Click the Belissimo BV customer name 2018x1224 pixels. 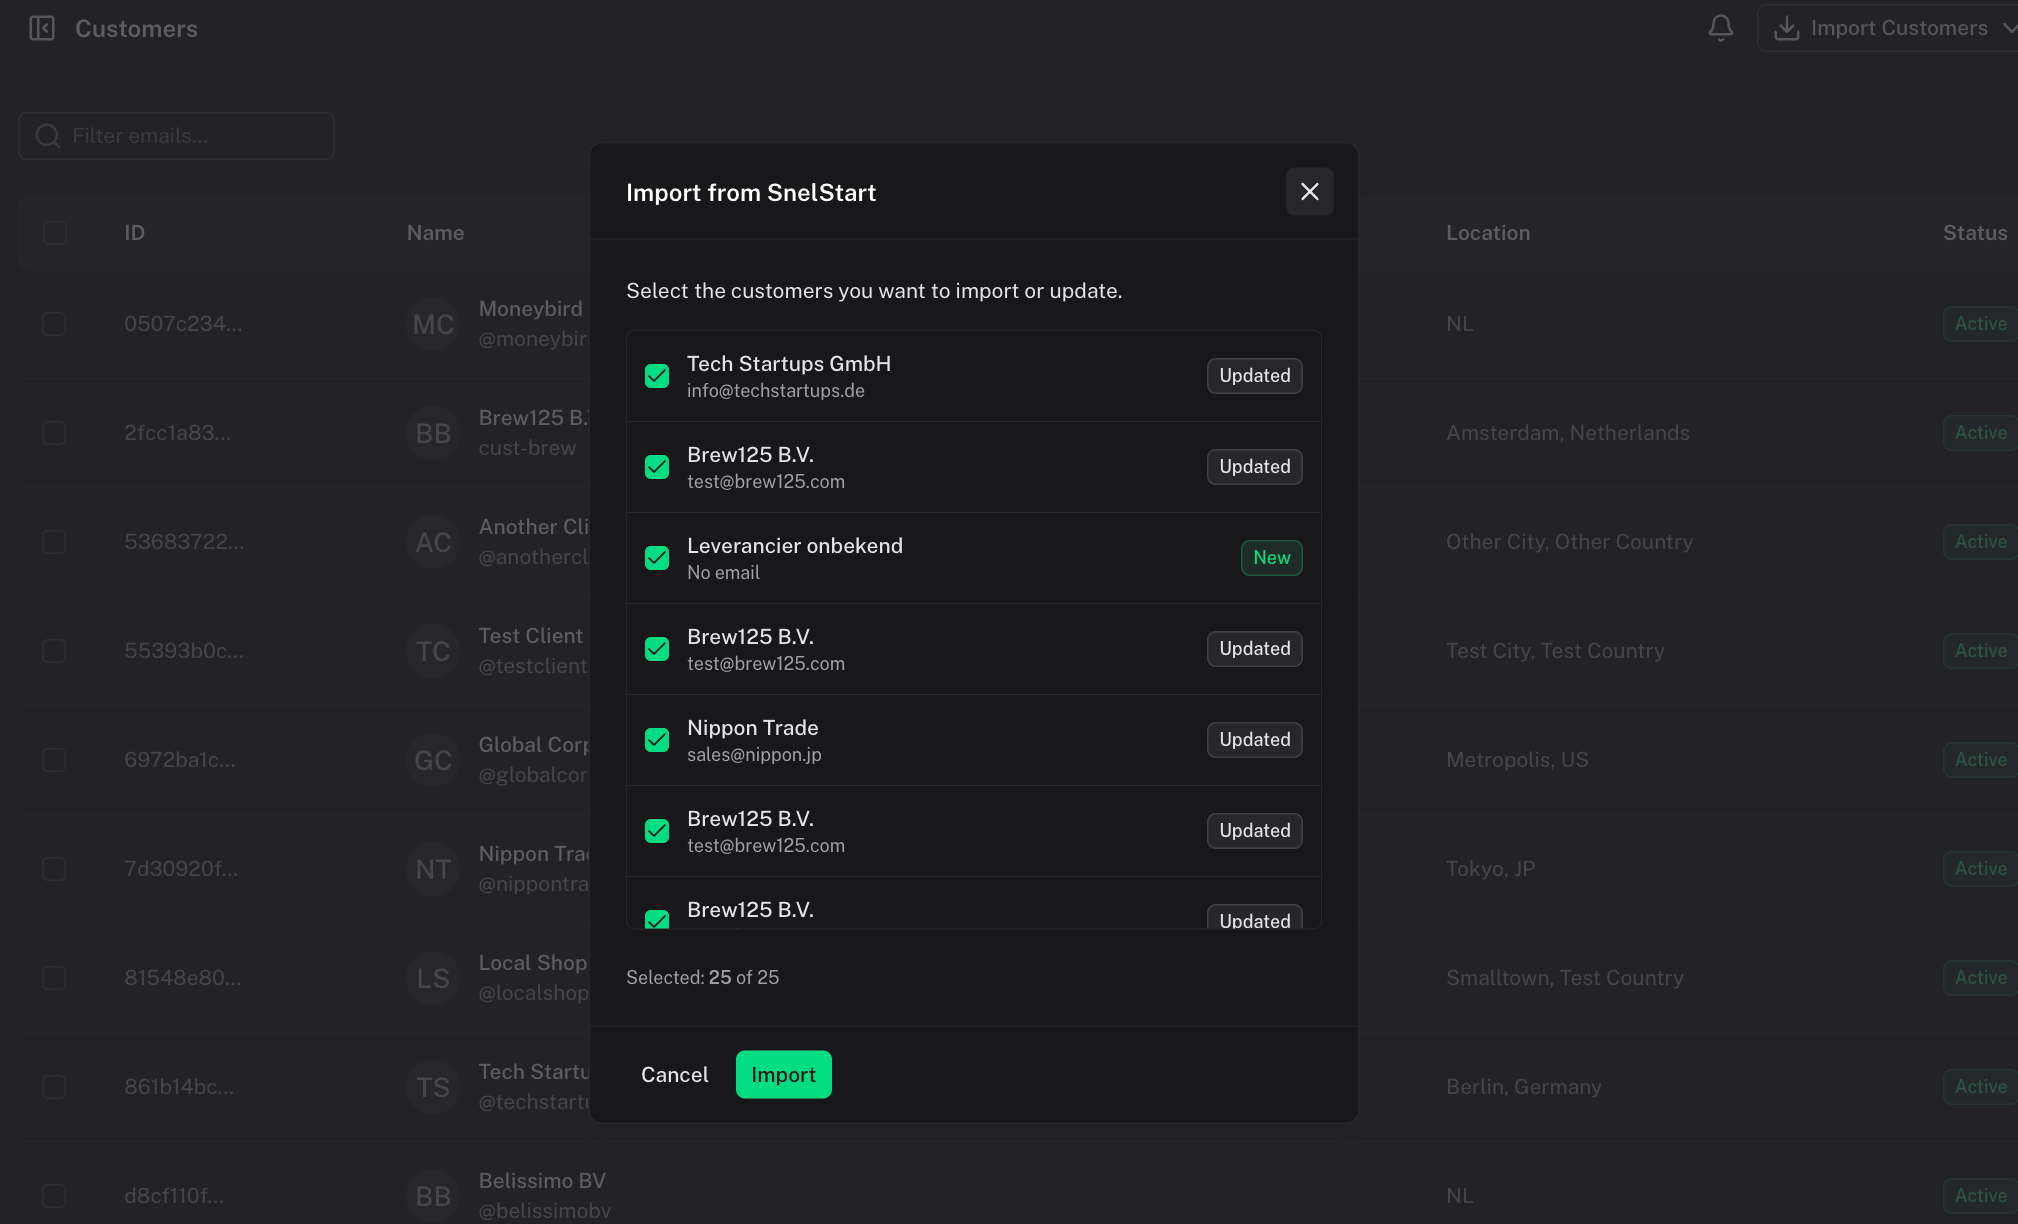pos(542,1181)
